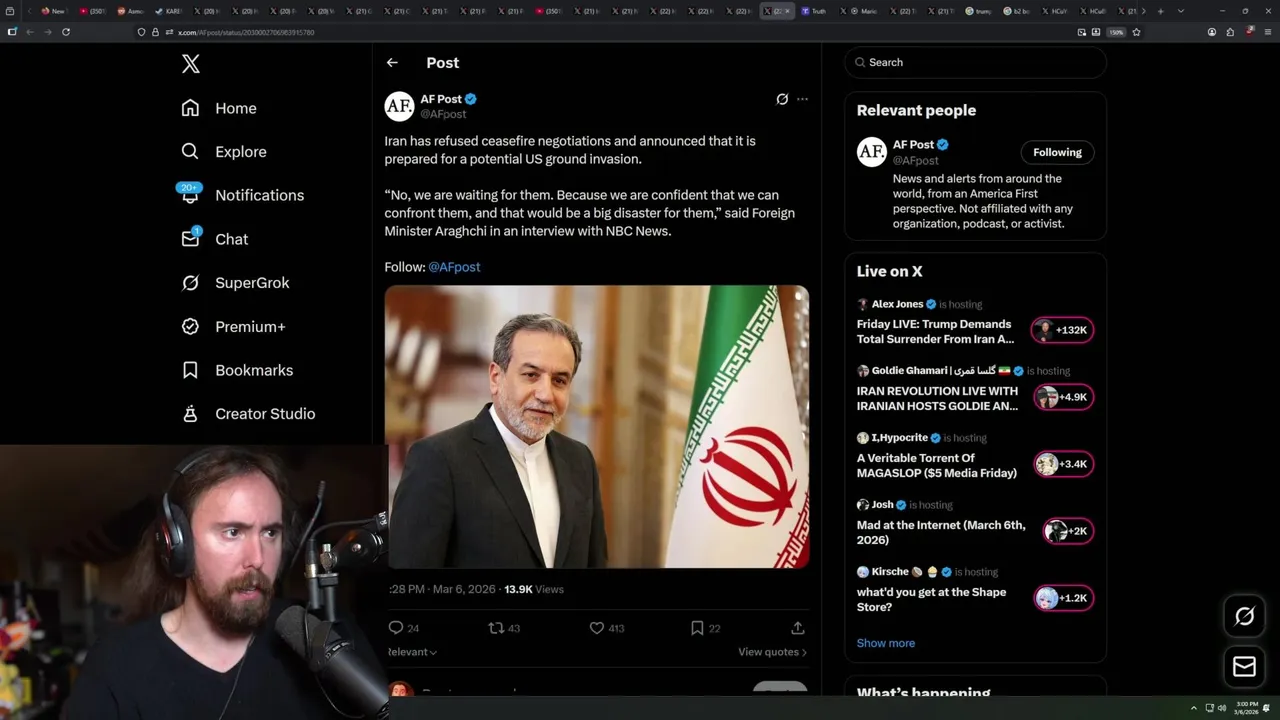The width and height of the screenshot is (1280, 720).
Task: Open the Notifications bell icon
Action: pos(190,195)
